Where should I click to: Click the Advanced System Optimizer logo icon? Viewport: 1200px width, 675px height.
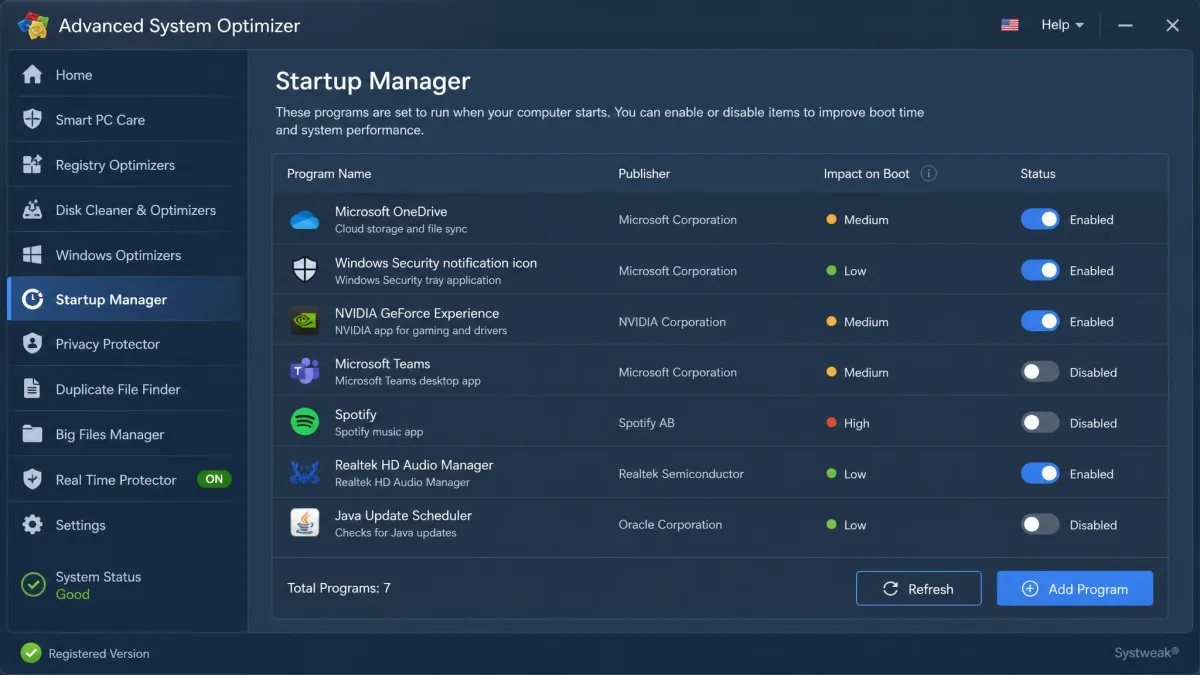pyautogui.click(x=33, y=25)
